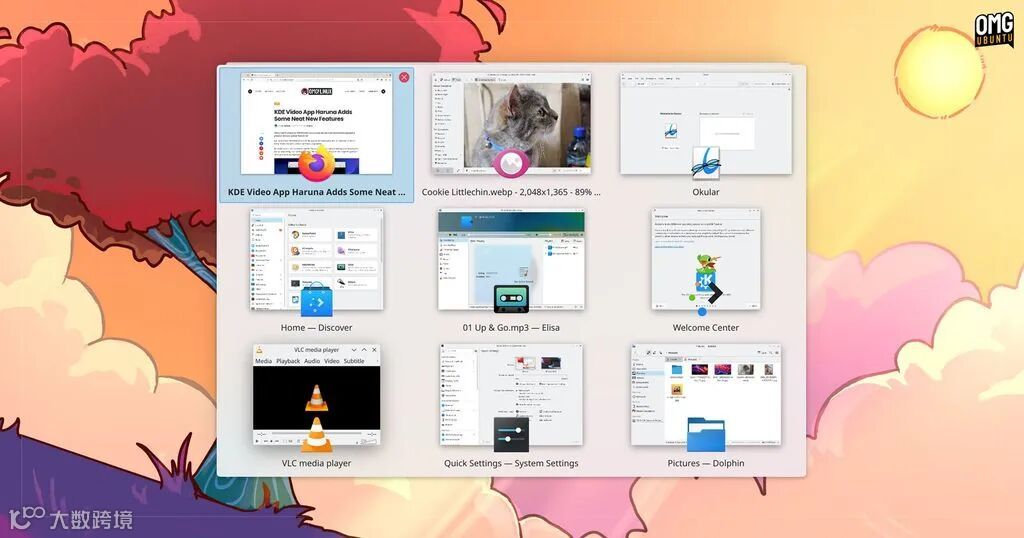Viewport: 1024px width, 538px height.
Task: Select the VLC black video window preview
Action: [317, 395]
